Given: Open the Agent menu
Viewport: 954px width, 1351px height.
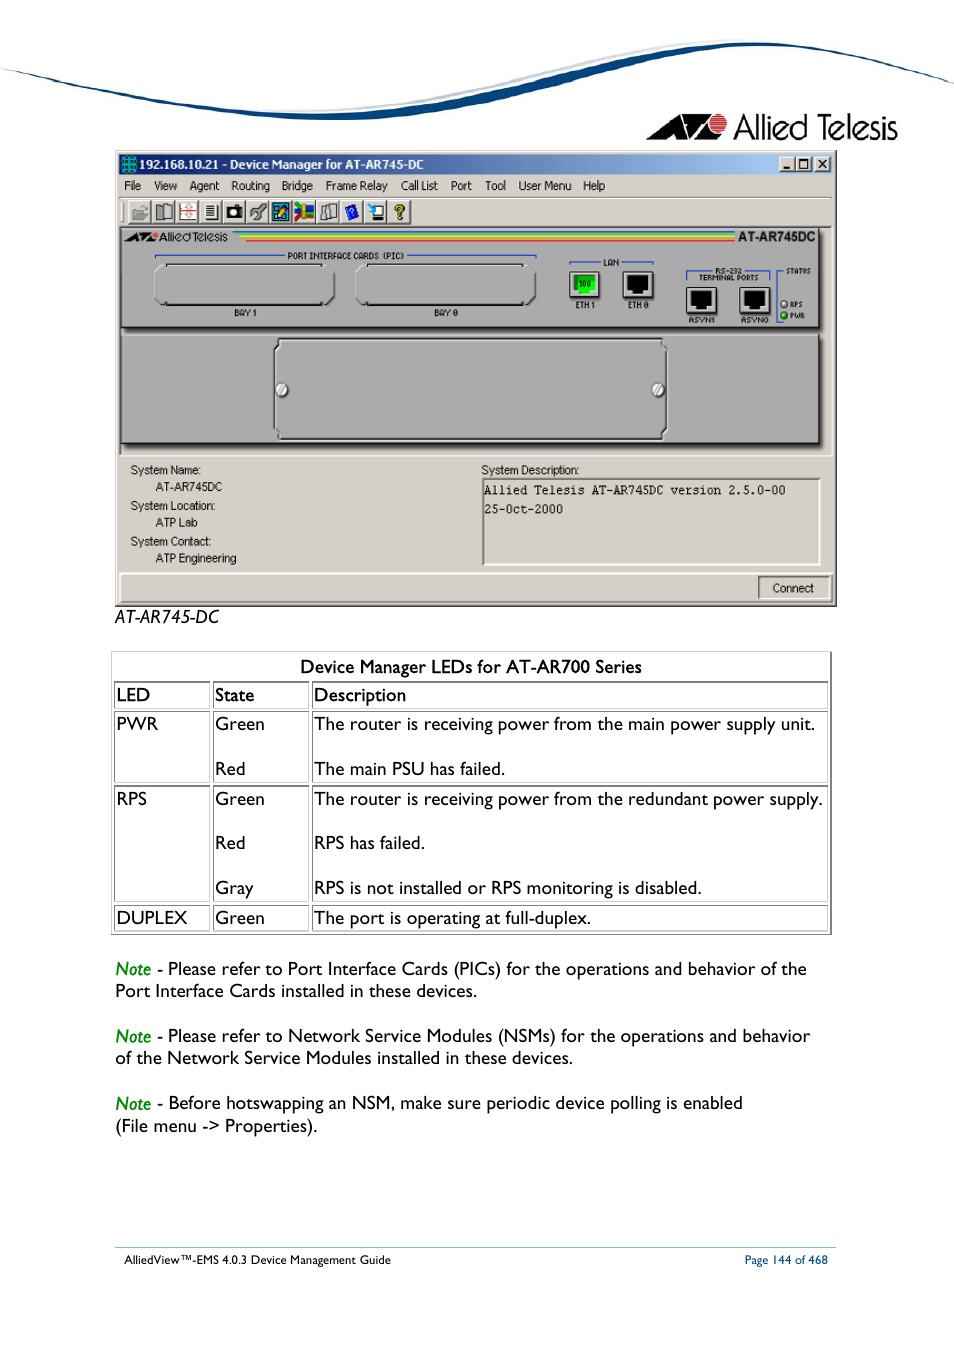Looking at the screenshot, I should point(204,186).
